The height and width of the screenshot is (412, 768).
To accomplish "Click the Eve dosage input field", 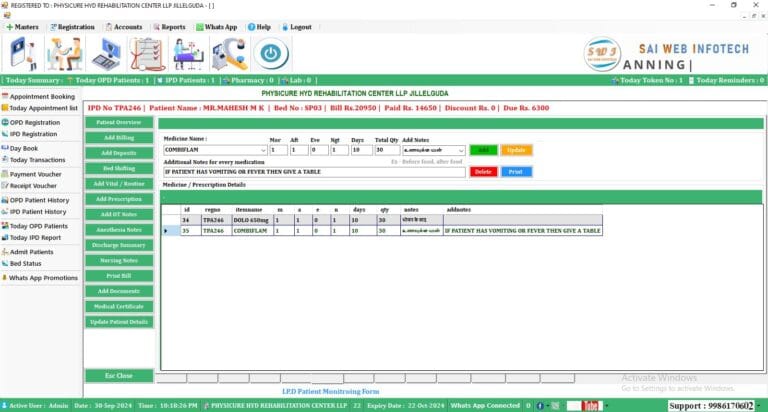I will (x=319, y=150).
